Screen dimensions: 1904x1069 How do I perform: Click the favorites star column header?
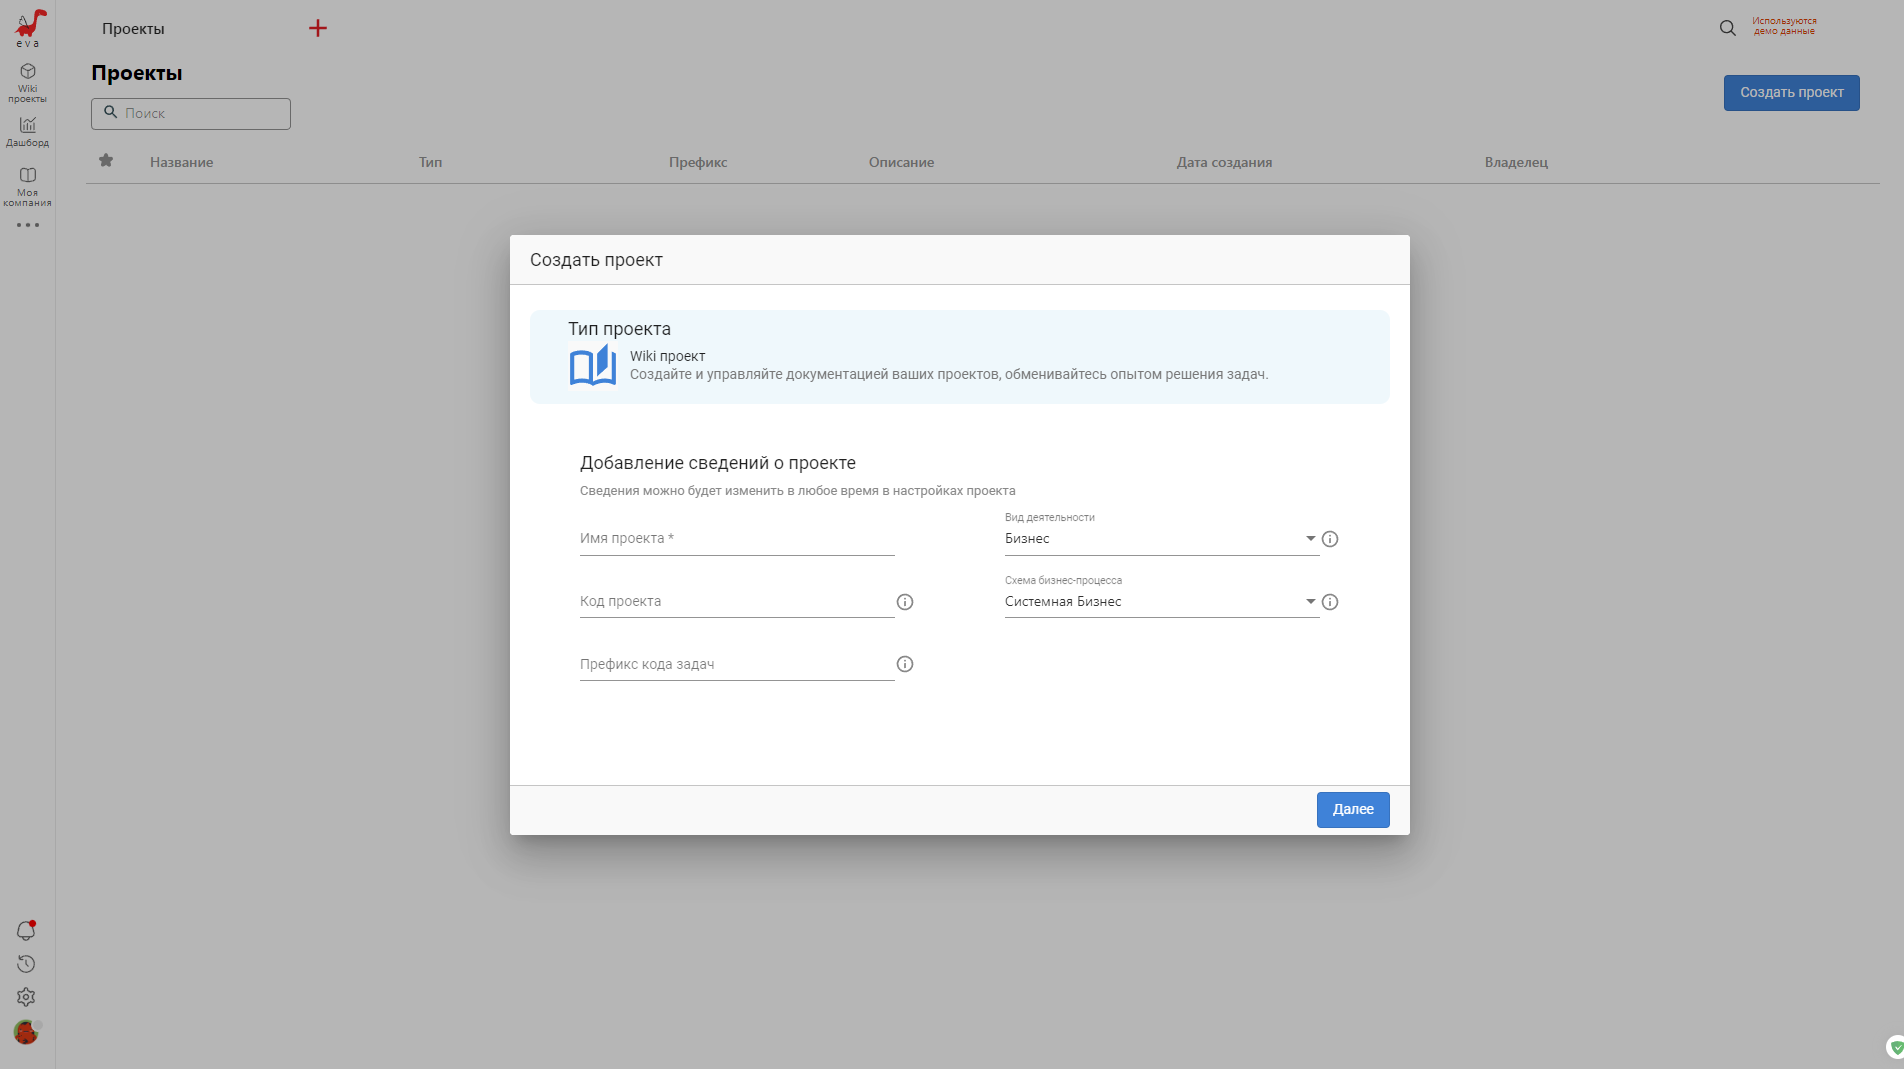coord(106,161)
